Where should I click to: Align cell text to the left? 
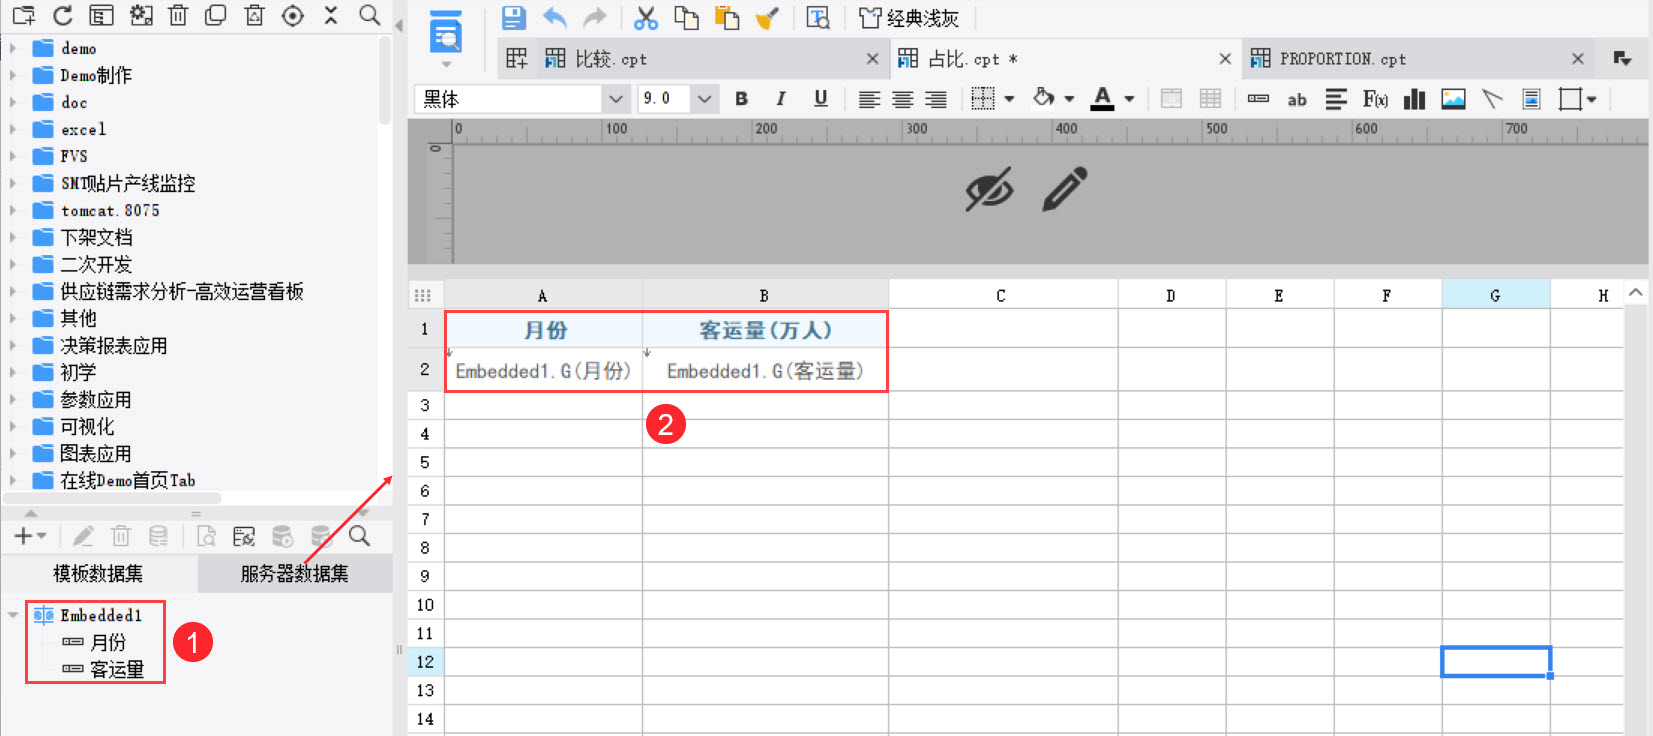coord(869,99)
